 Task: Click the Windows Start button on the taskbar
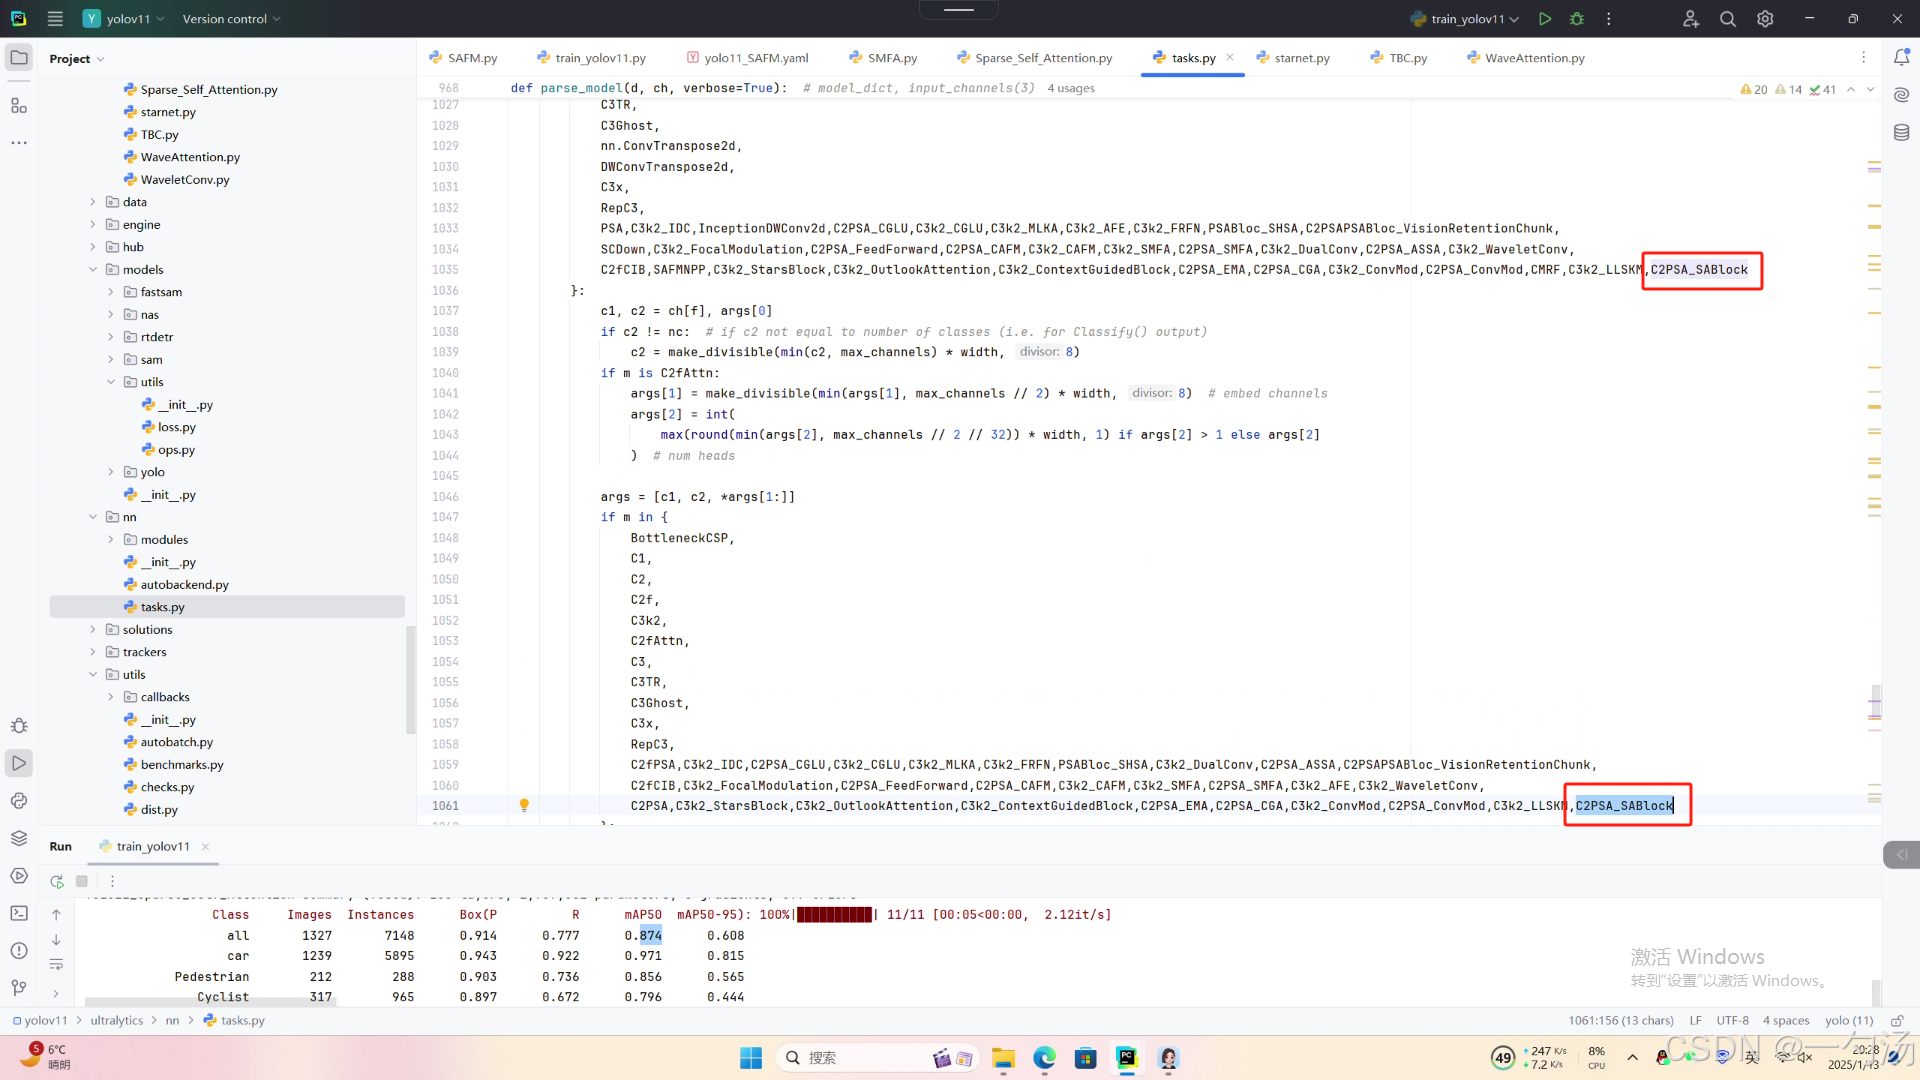[751, 1058]
